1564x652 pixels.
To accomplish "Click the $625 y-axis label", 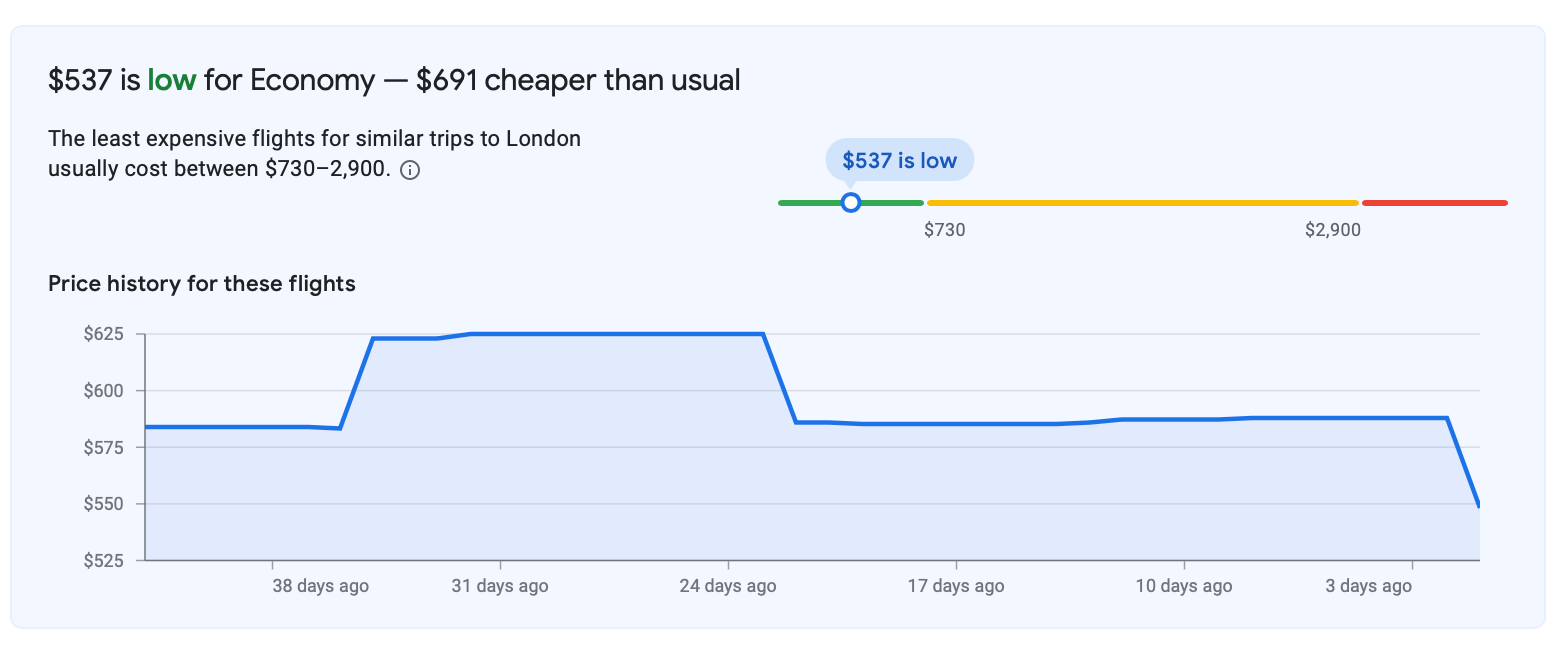I will pyautogui.click(x=104, y=334).
